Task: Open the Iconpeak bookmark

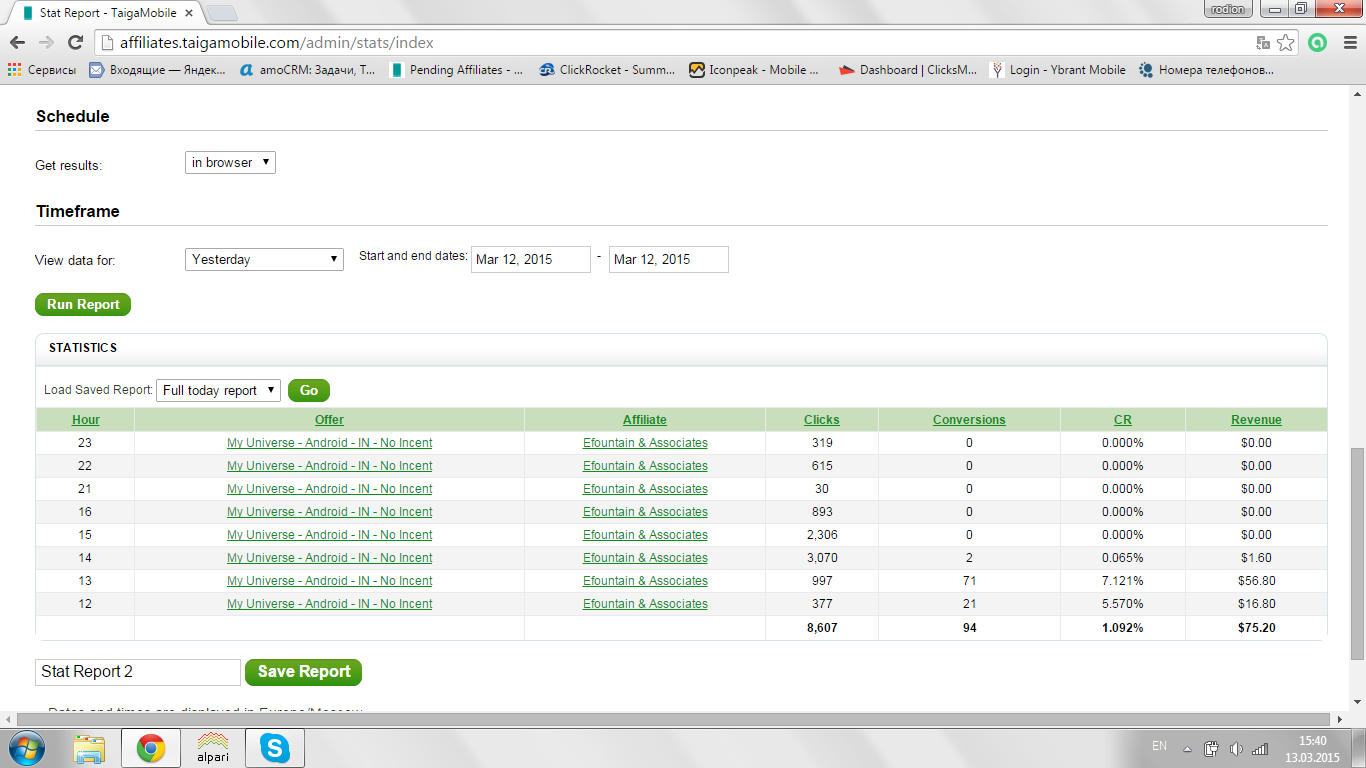Action: 755,70
